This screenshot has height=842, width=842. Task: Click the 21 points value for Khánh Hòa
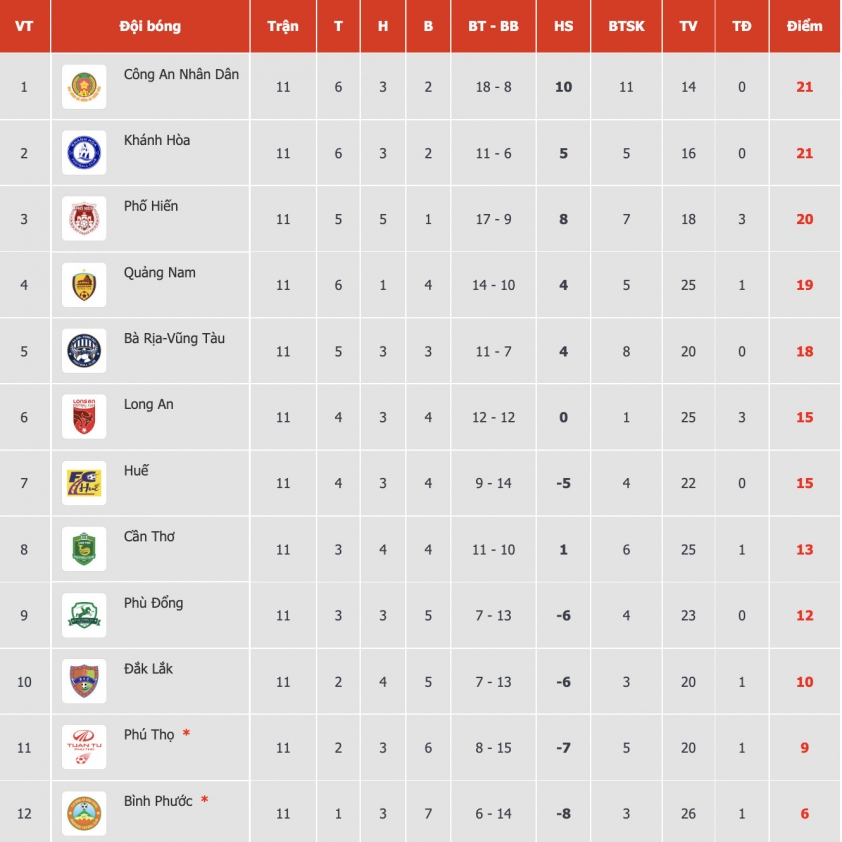pos(804,154)
